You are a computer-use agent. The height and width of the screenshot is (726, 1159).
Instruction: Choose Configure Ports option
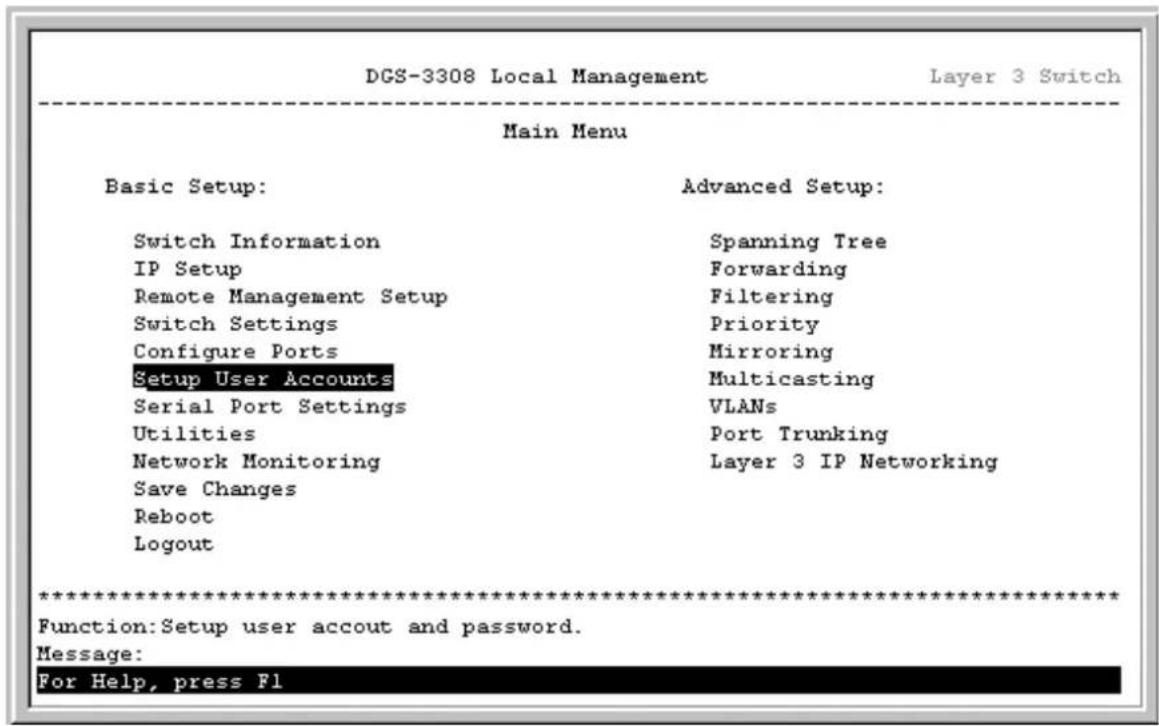pos(236,351)
